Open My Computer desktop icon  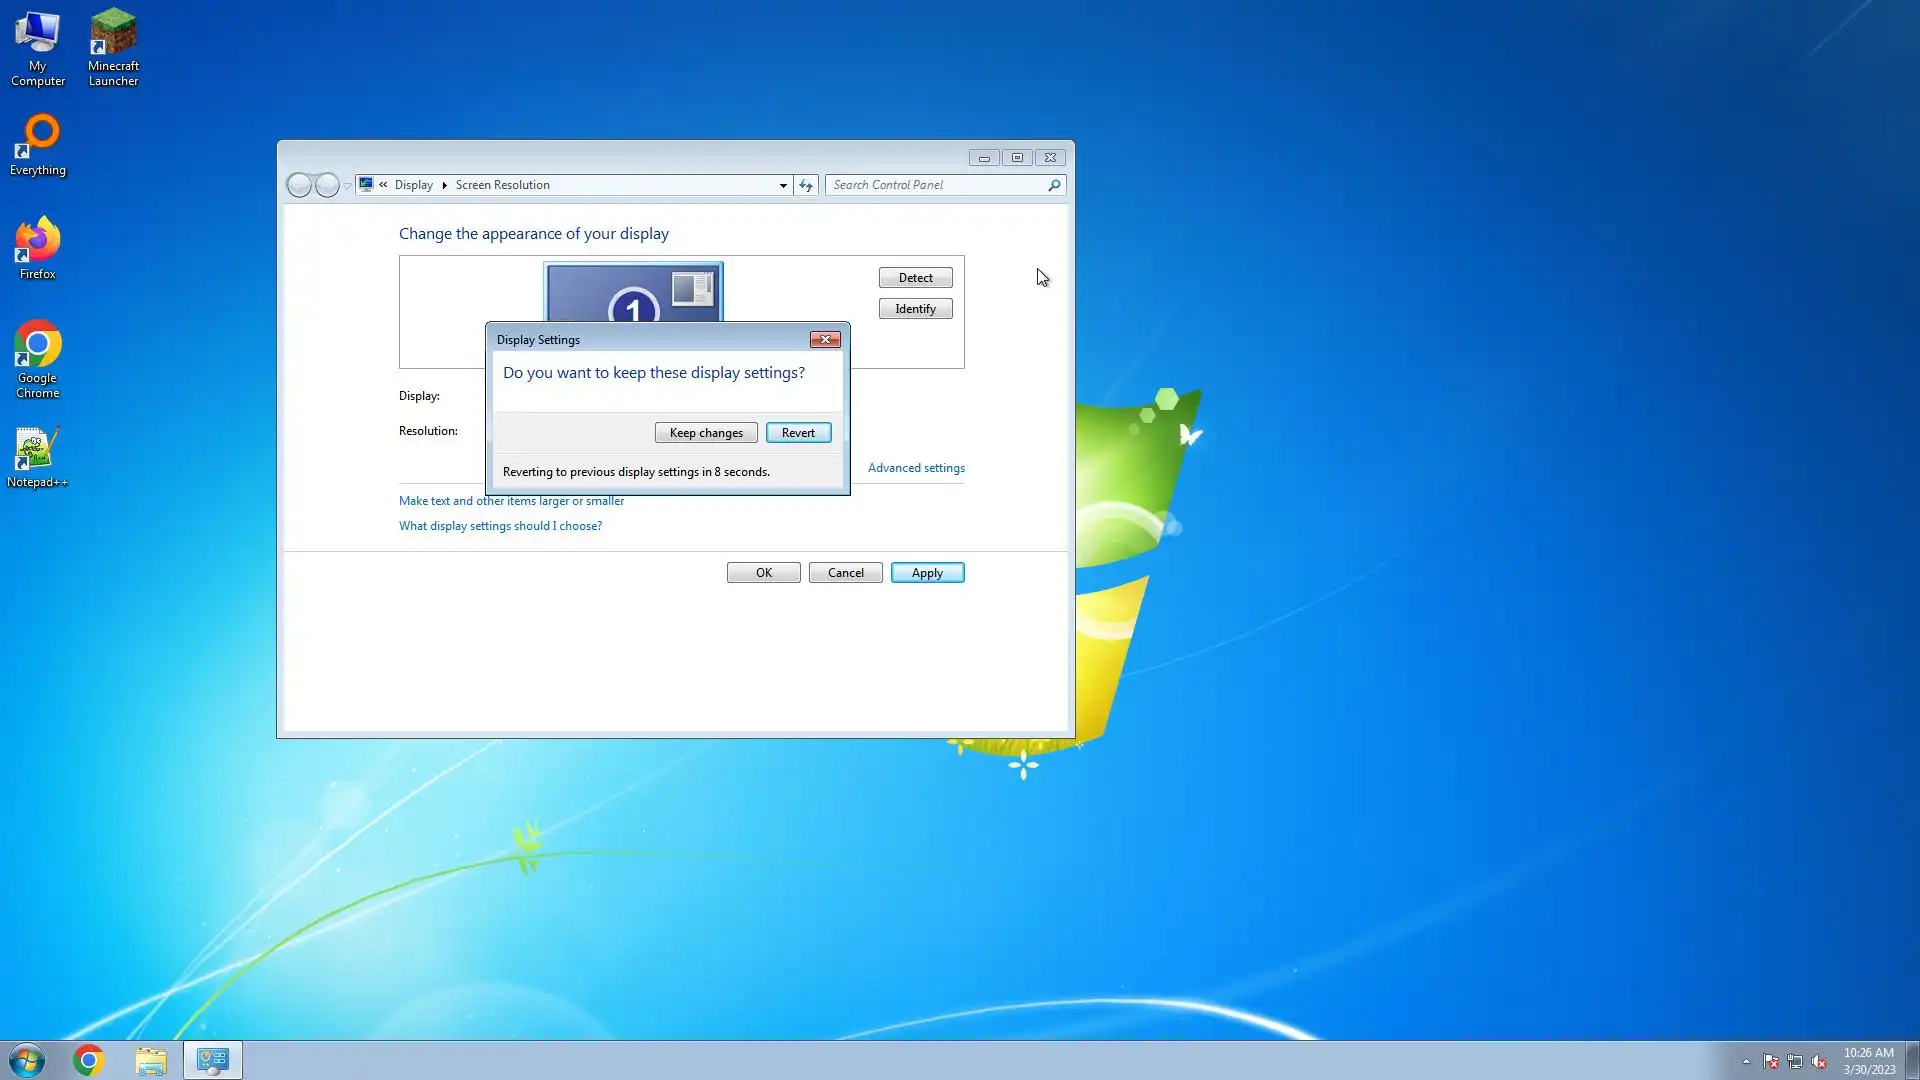38,47
